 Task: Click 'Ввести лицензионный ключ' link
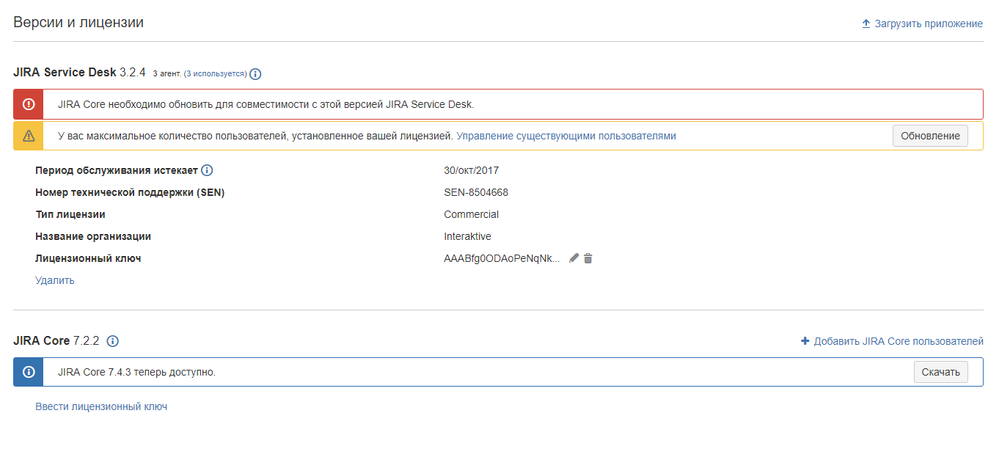[x=101, y=406]
